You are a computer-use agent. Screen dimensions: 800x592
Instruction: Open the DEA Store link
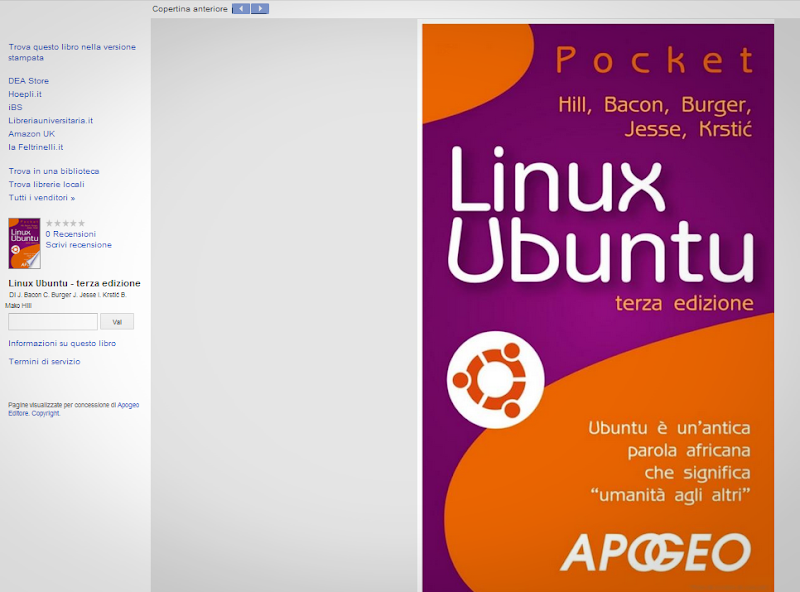click(29, 81)
